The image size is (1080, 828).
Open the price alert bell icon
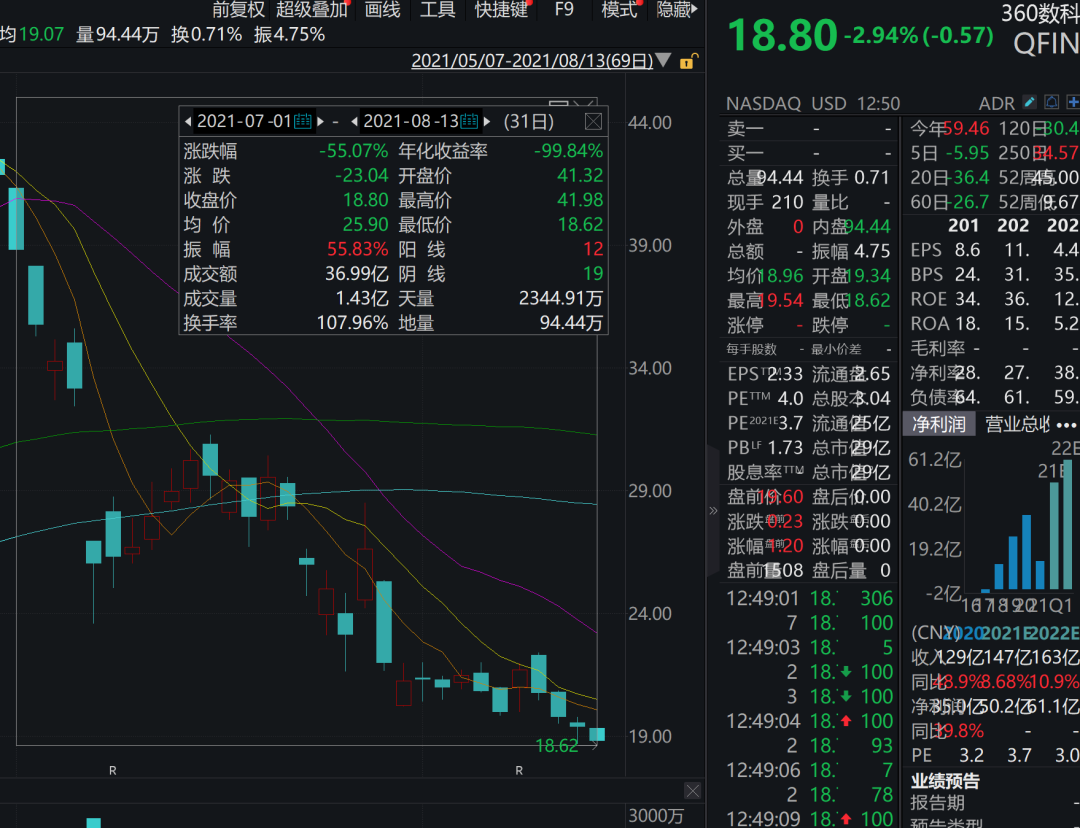(x=1051, y=103)
